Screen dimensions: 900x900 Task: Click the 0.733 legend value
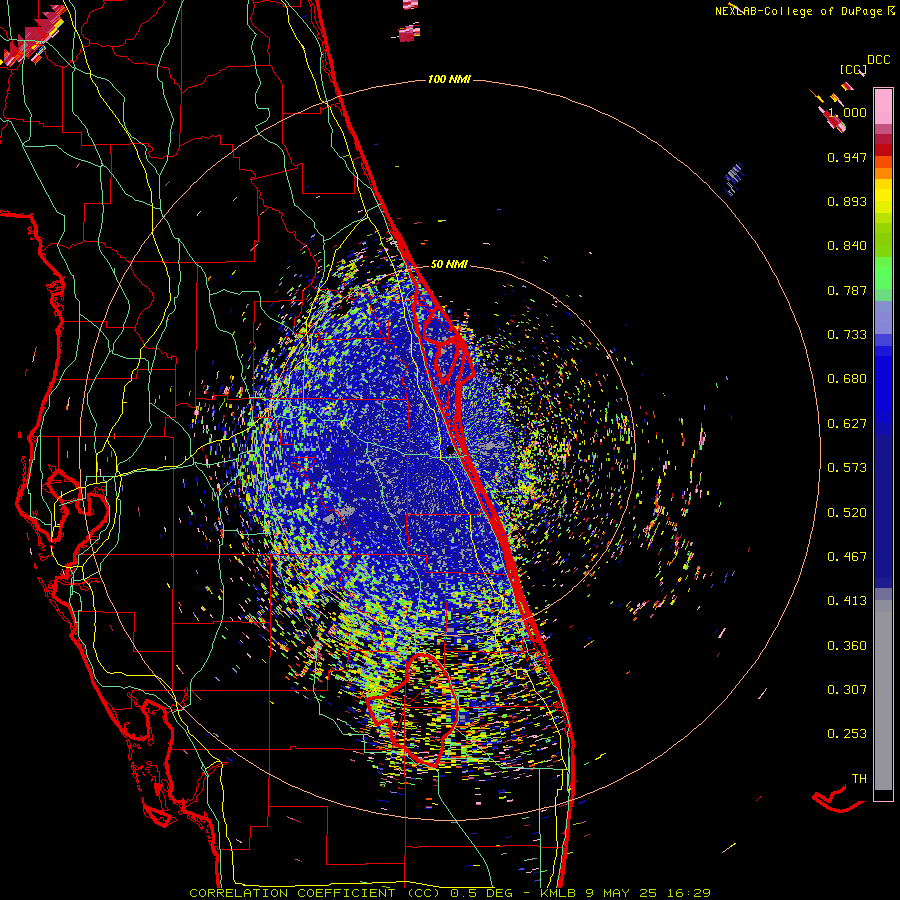point(847,335)
